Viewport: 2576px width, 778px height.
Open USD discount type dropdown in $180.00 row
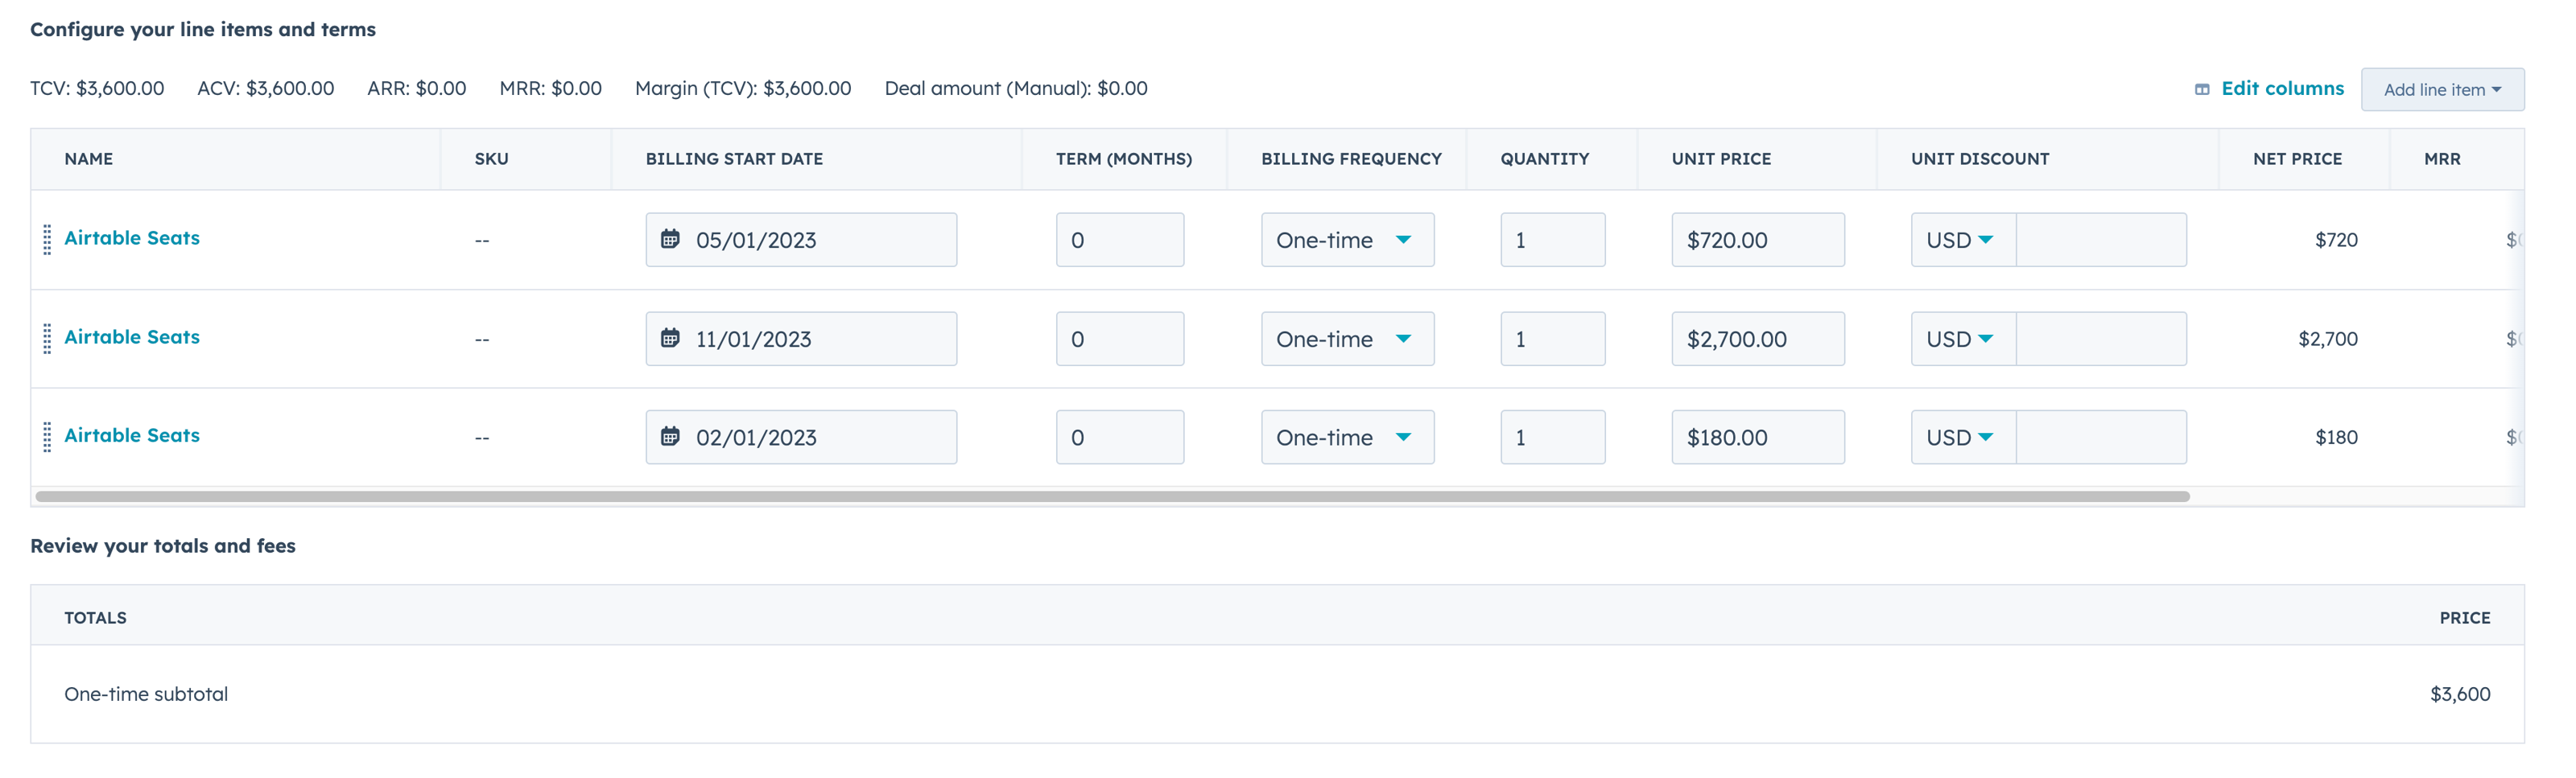(x=1963, y=437)
